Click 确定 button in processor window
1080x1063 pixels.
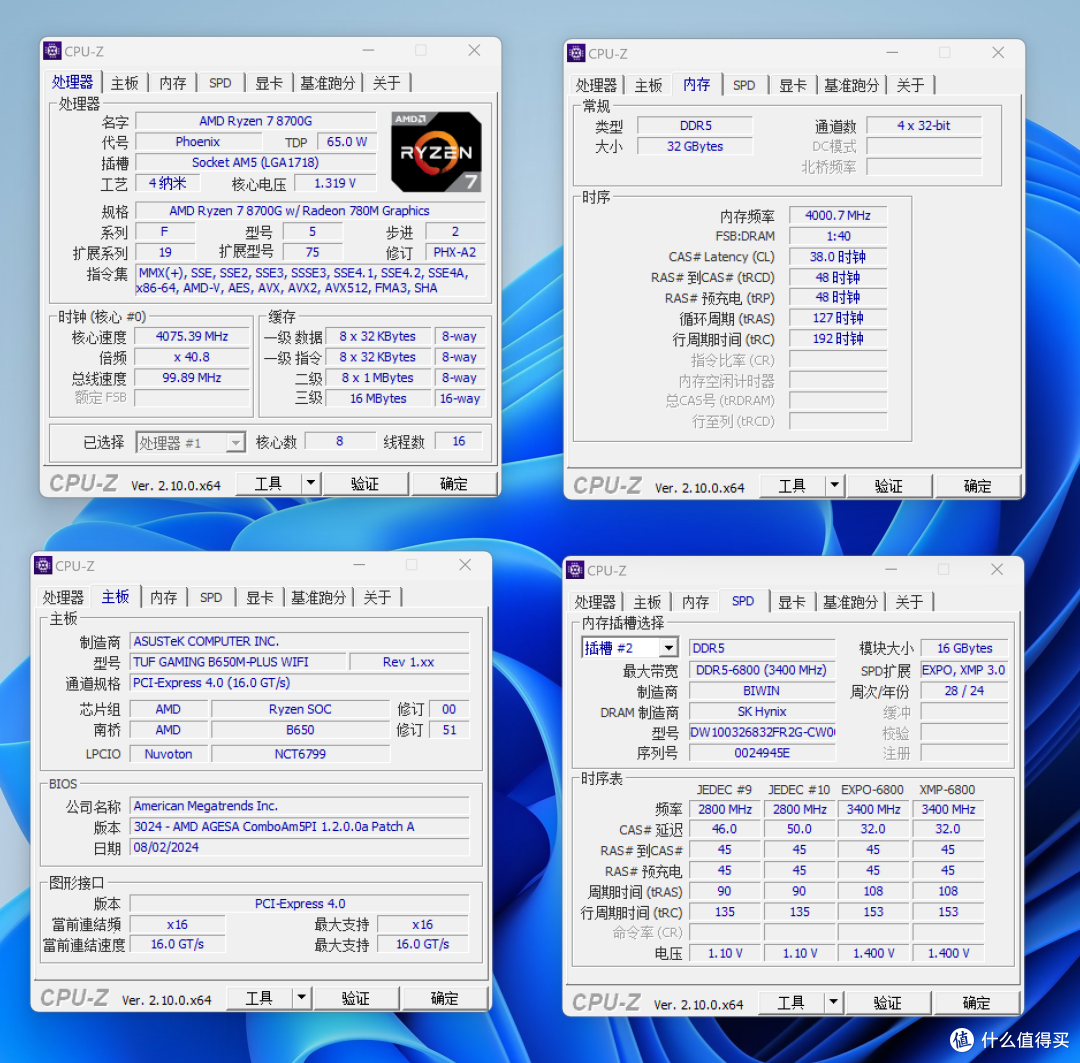[454, 484]
